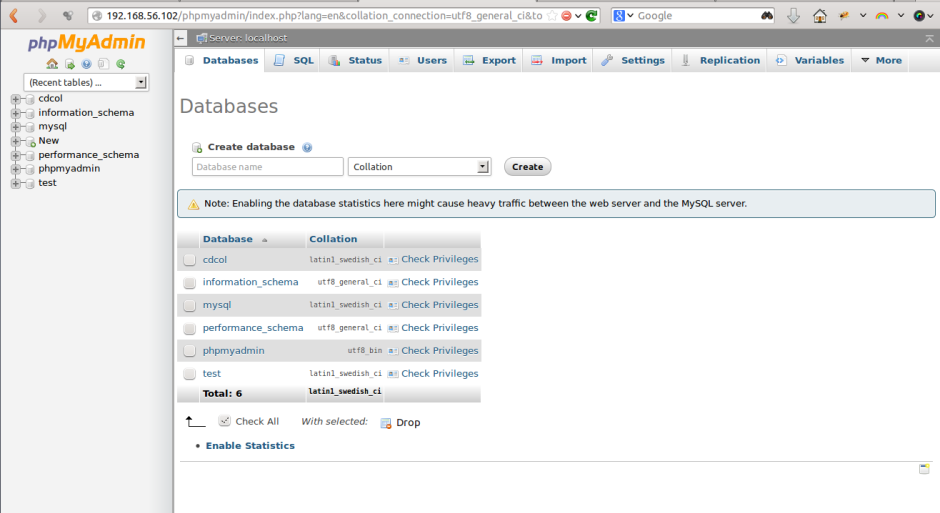This screenshot has width=940, height=513.
Task: Click the color wheel extension icon in browser toolbar
Action: pyautogui.click(x=919, y=16)
